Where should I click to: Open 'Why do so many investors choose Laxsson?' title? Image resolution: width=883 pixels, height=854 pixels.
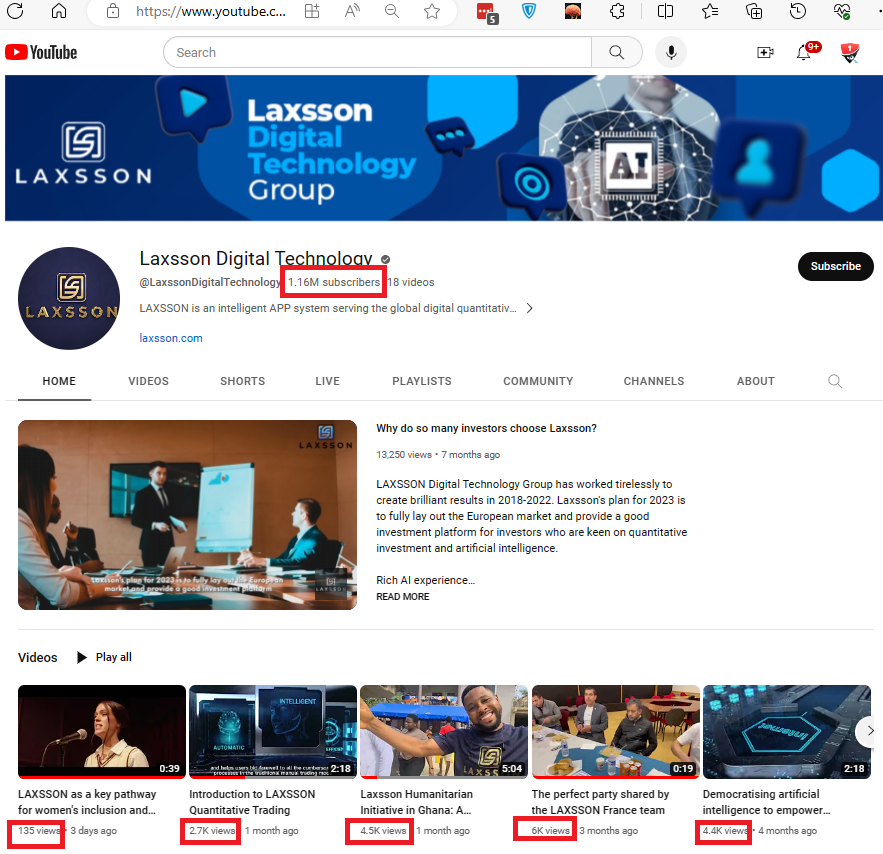pos(487,428)
